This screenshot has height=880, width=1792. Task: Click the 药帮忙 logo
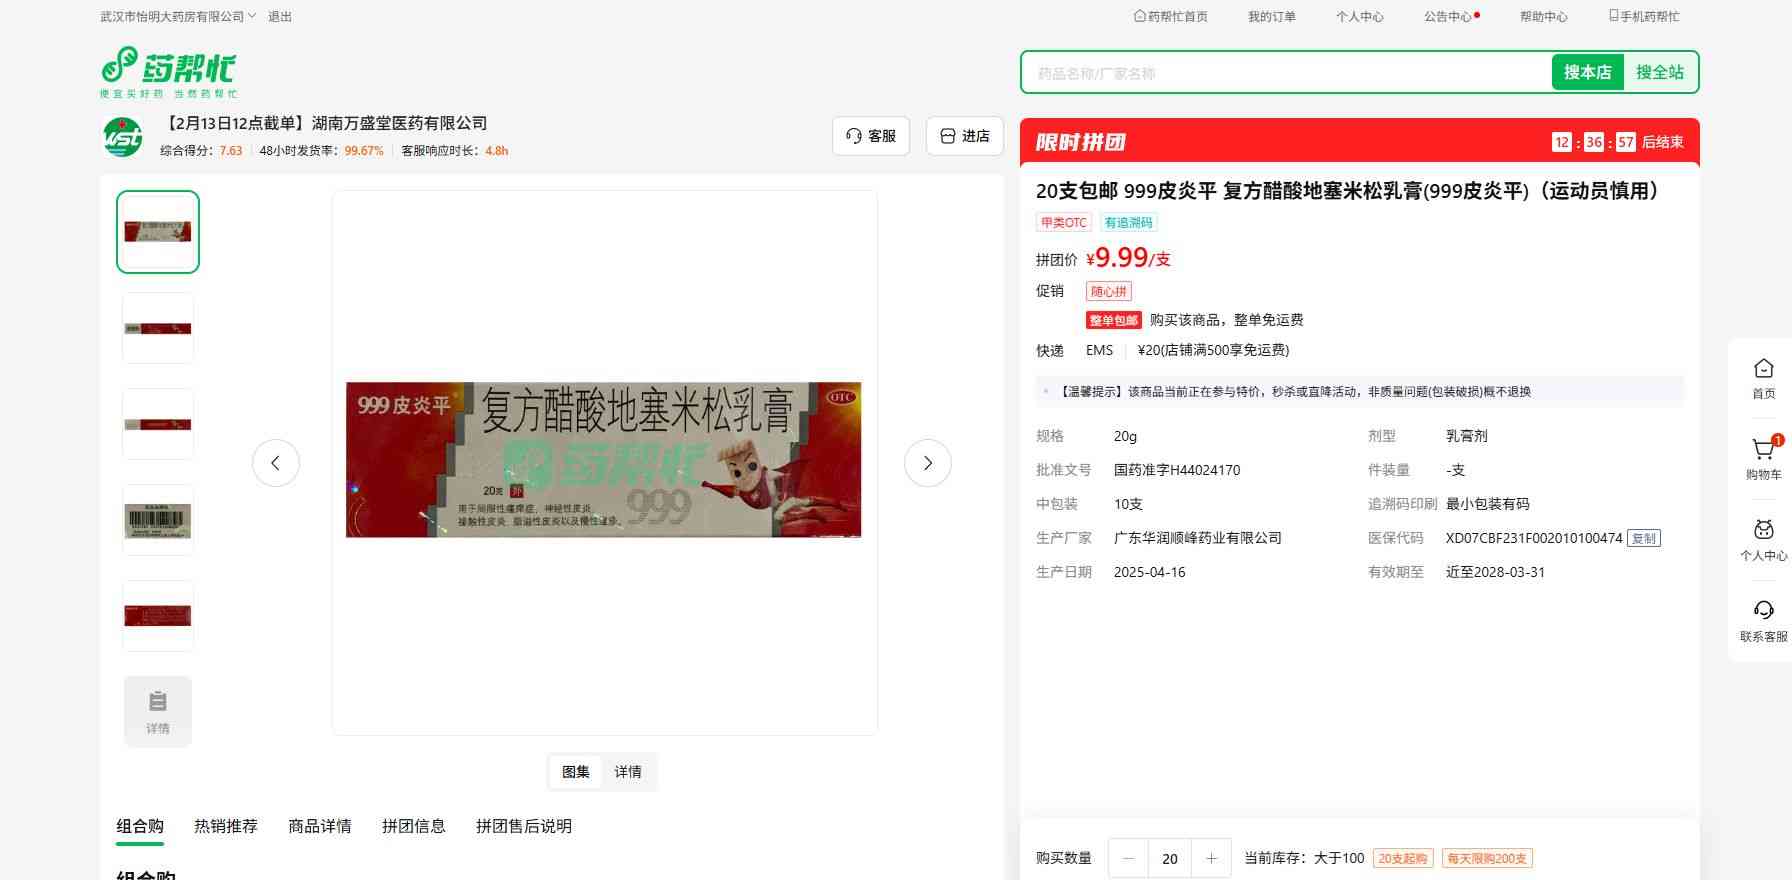click(x=169, y=72)
